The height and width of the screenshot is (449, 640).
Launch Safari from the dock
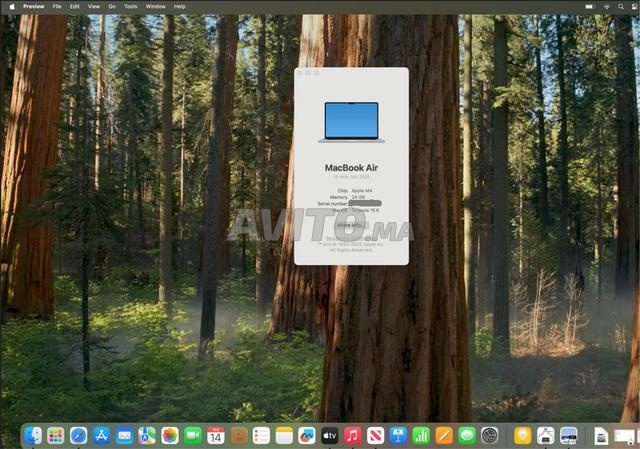click(x=78, y=435)
